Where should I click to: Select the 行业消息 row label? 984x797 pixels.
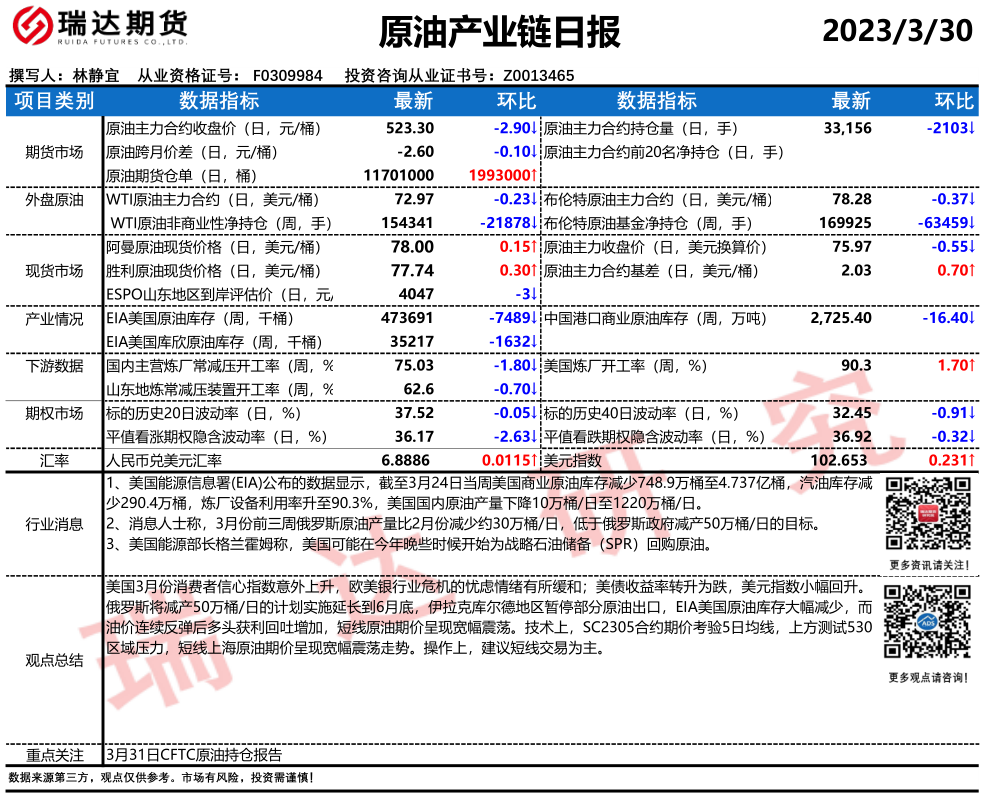tap(54, 524)
